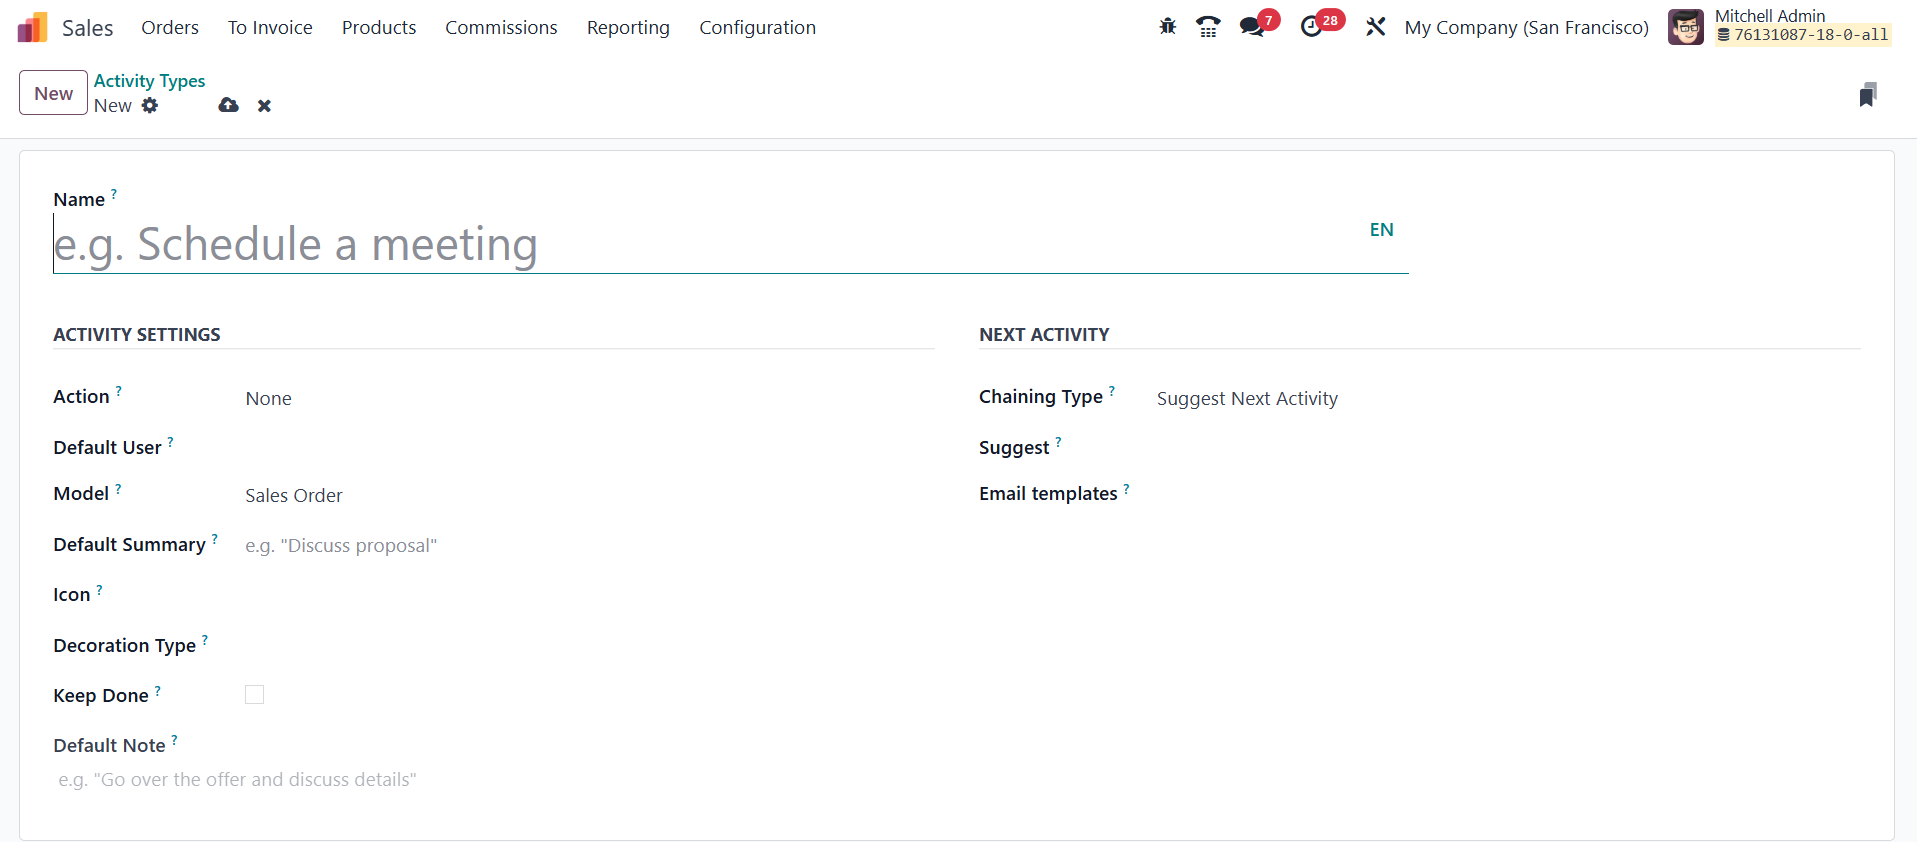Click the Default Note text area
The width and height of the screenshot is (1917, 842).
(x=494, y=779)
